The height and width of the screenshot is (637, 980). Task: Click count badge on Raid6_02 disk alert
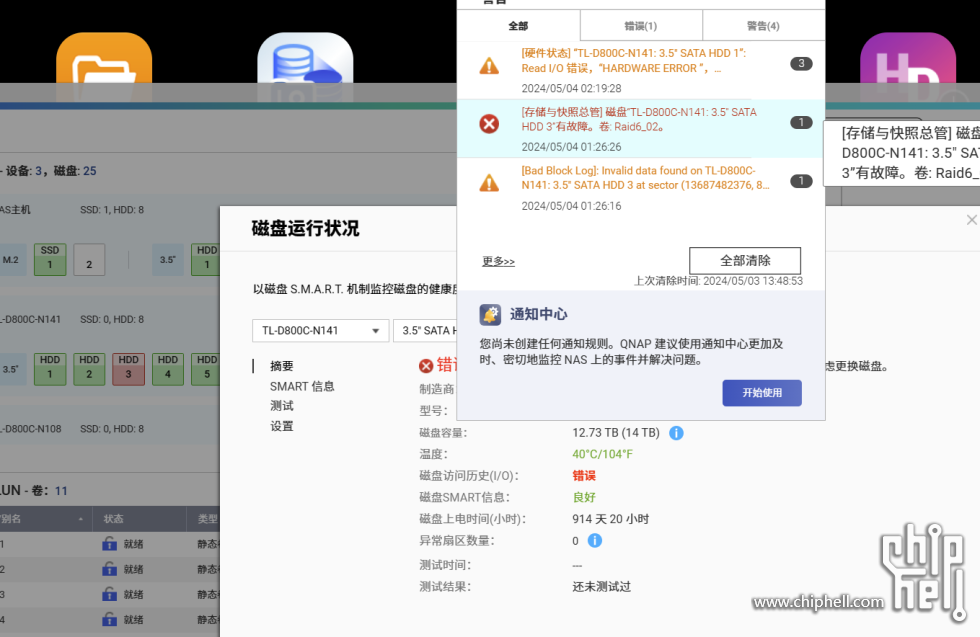(801, 123)
